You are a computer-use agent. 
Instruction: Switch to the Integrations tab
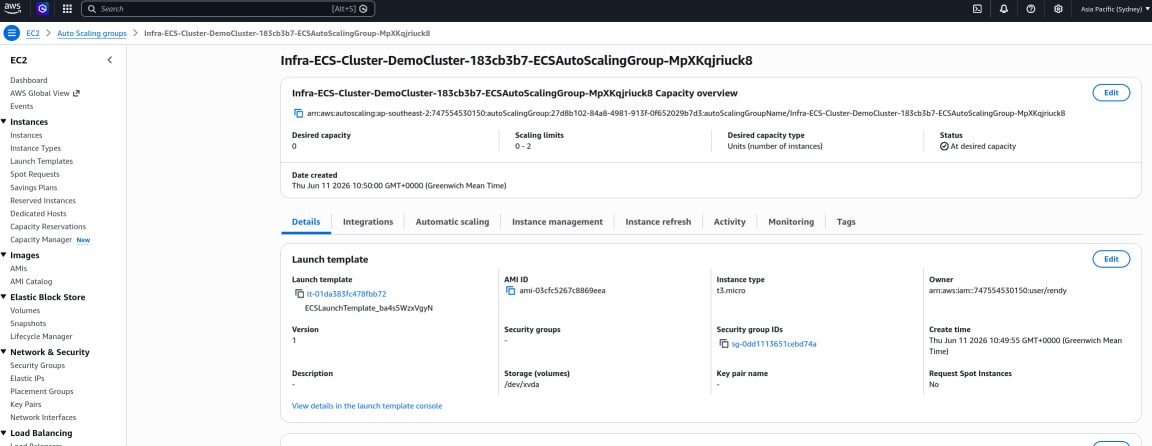click(x=368, y=222)
